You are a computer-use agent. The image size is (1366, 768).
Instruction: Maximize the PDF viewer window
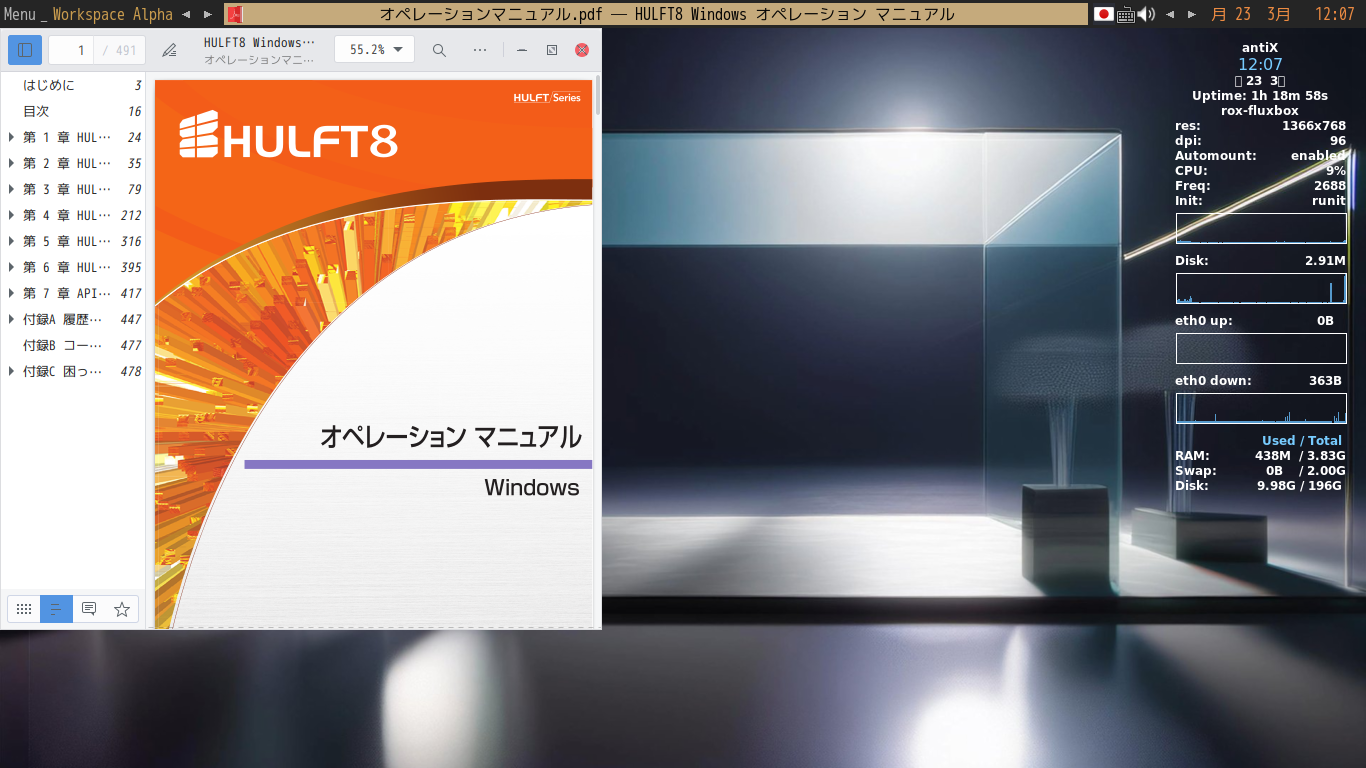pos(552,50)
